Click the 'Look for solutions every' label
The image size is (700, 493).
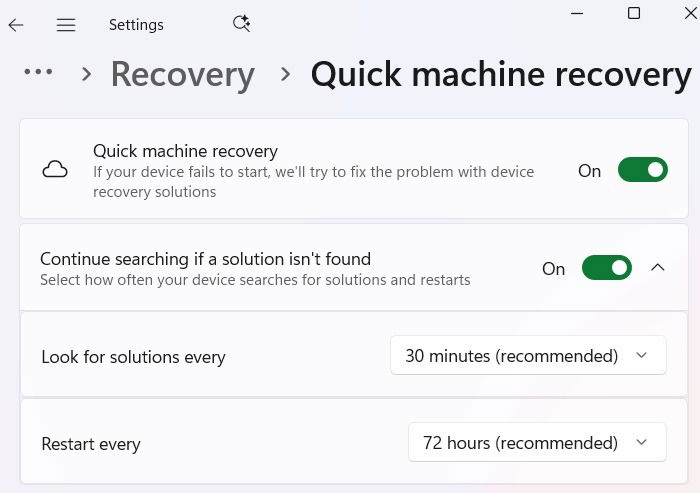point(133,357)
